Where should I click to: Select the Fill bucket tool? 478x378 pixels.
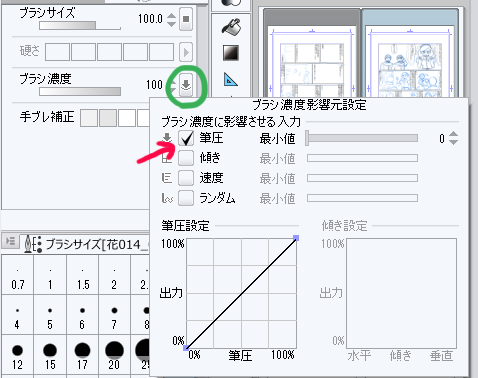(x=231, y=26)
